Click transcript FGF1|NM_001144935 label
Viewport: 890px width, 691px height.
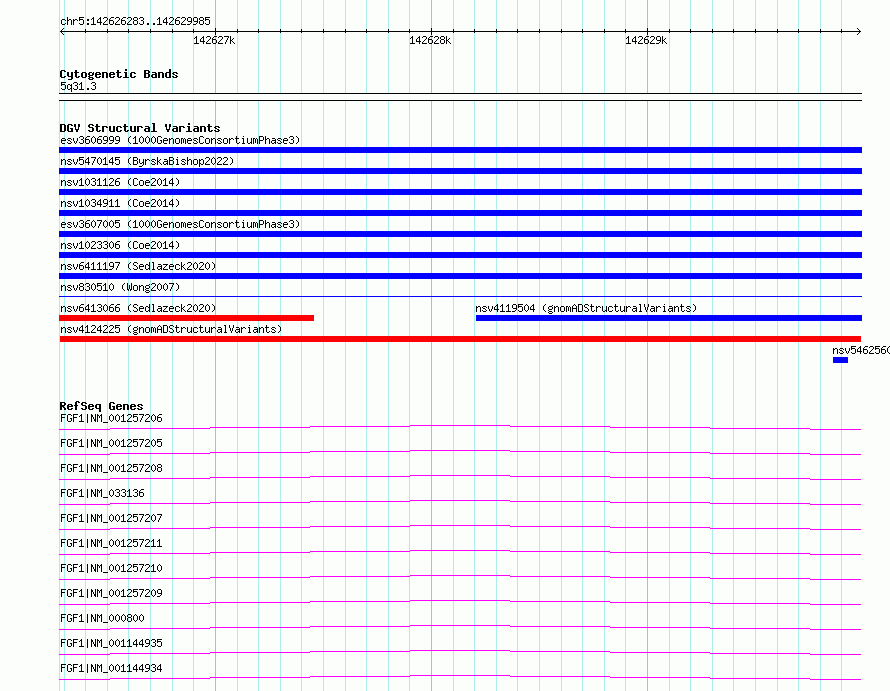111,643
